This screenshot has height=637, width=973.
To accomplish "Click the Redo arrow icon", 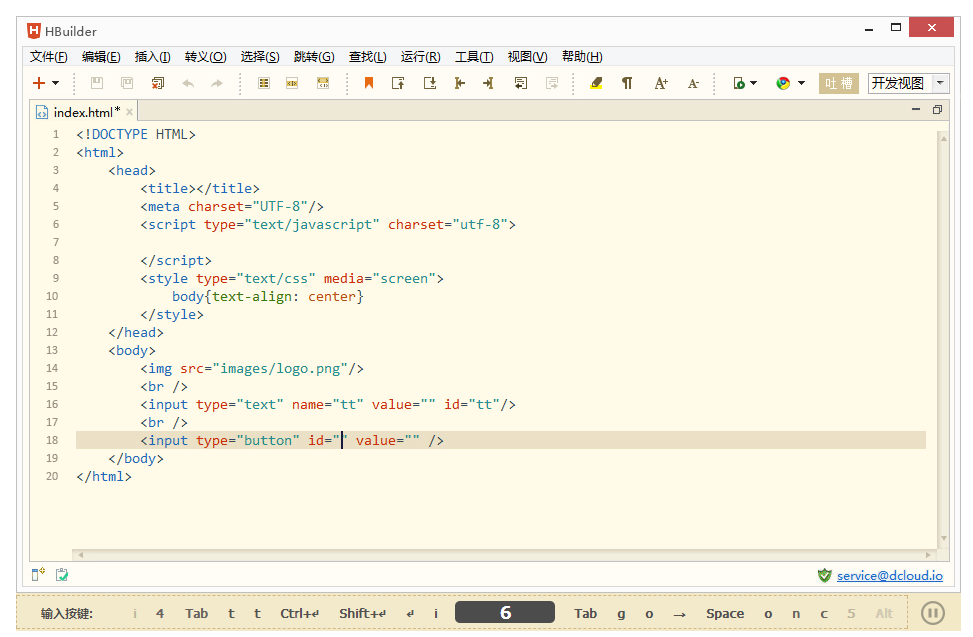I will [x=217, y=83].
